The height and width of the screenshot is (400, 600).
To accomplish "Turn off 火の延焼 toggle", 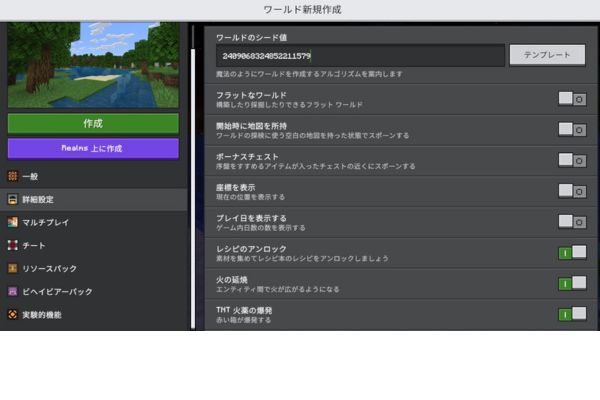I will pyautogui.click(x=572, y=283).
